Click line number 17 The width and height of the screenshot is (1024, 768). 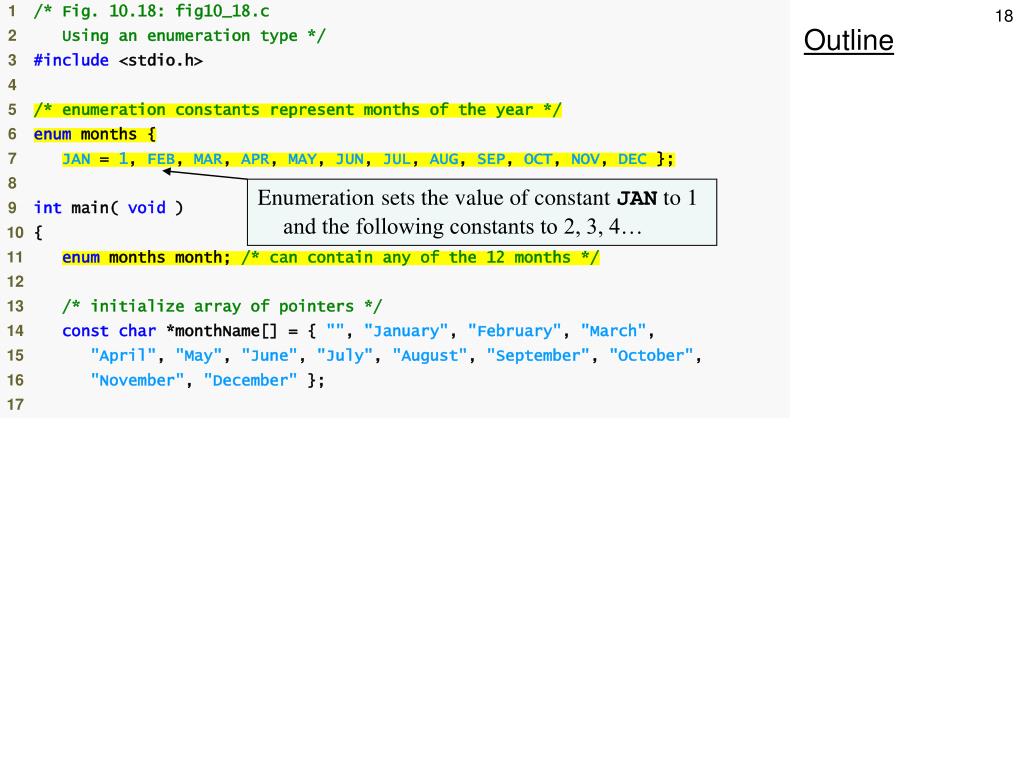15,405
